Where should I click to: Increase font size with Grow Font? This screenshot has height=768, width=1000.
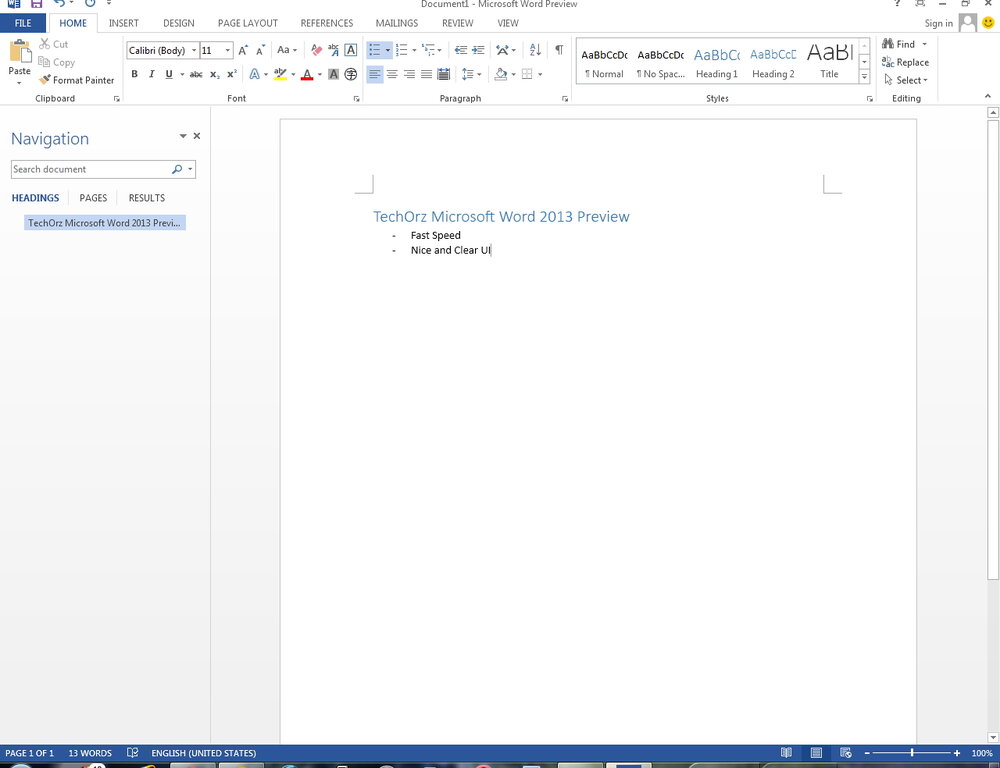[x=243, y=50]
